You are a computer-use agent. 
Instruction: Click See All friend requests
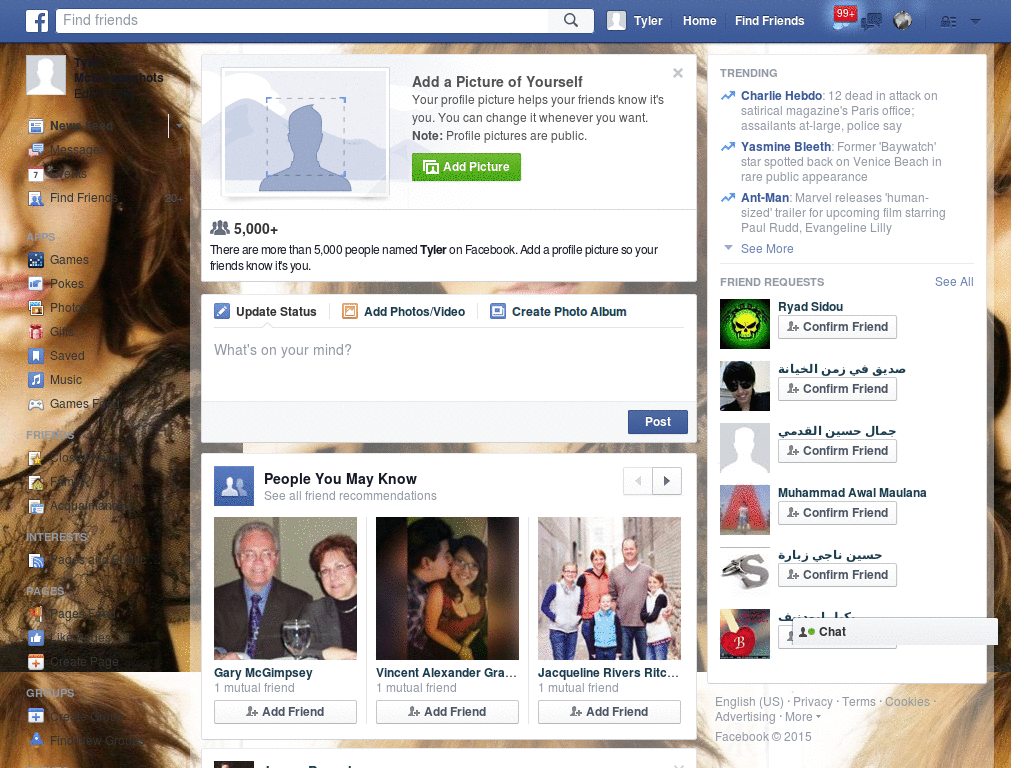(953, 281)
